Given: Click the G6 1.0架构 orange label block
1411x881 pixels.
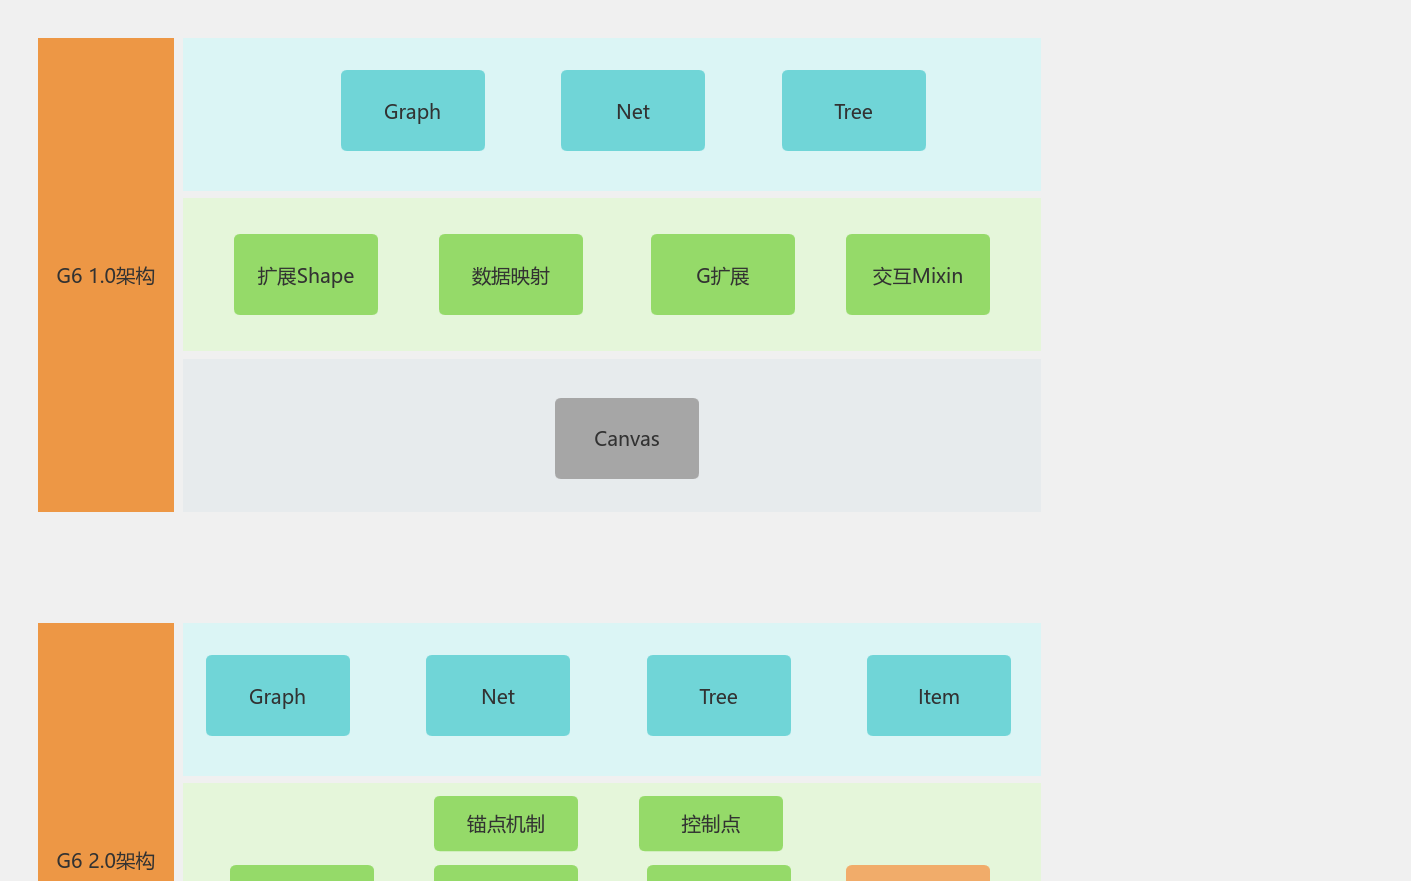Looking at the screenshot, I should (x=106, y=275).
